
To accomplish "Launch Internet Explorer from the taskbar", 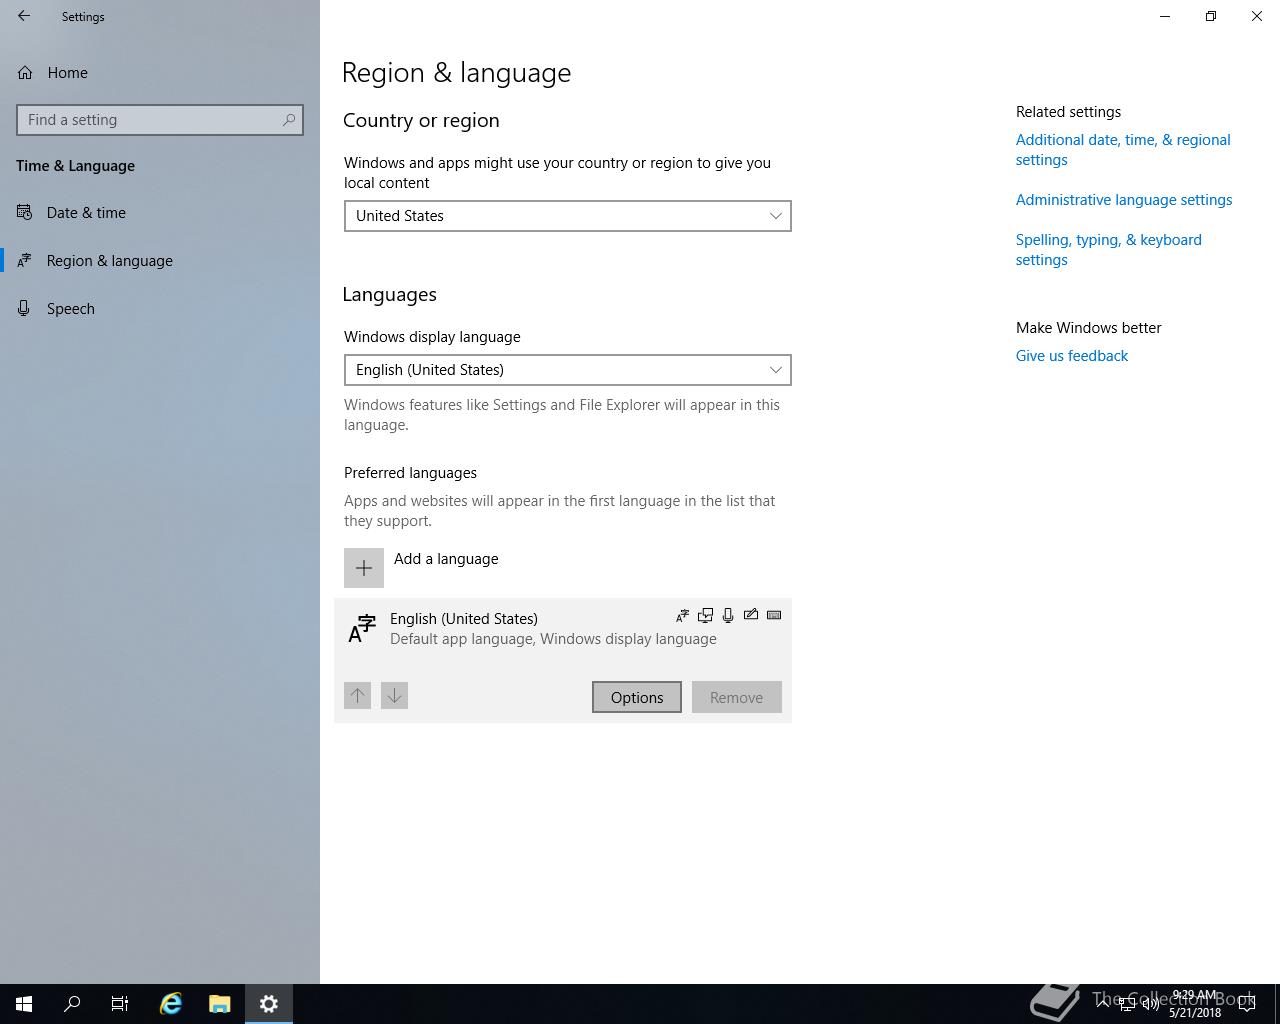I will click(x=171, y=1004).
